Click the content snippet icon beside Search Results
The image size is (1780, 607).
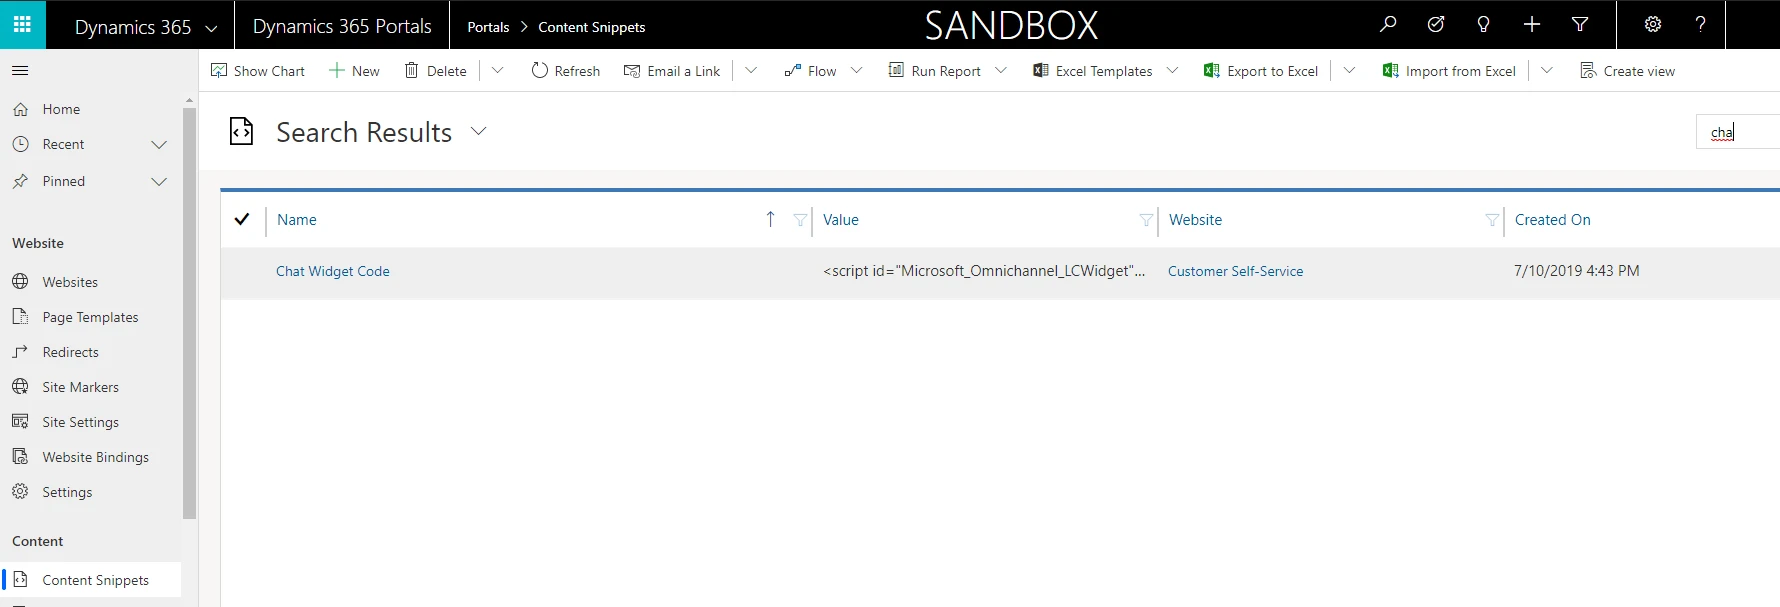click(241, 132)
